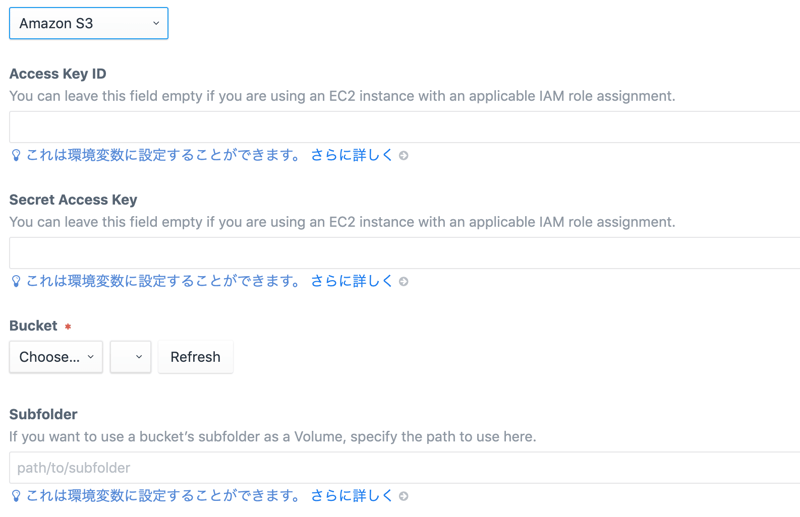Open the empty dropdown beside Choose...
Viewport: 800px width, 517px height.
click(x=130, y=357)
